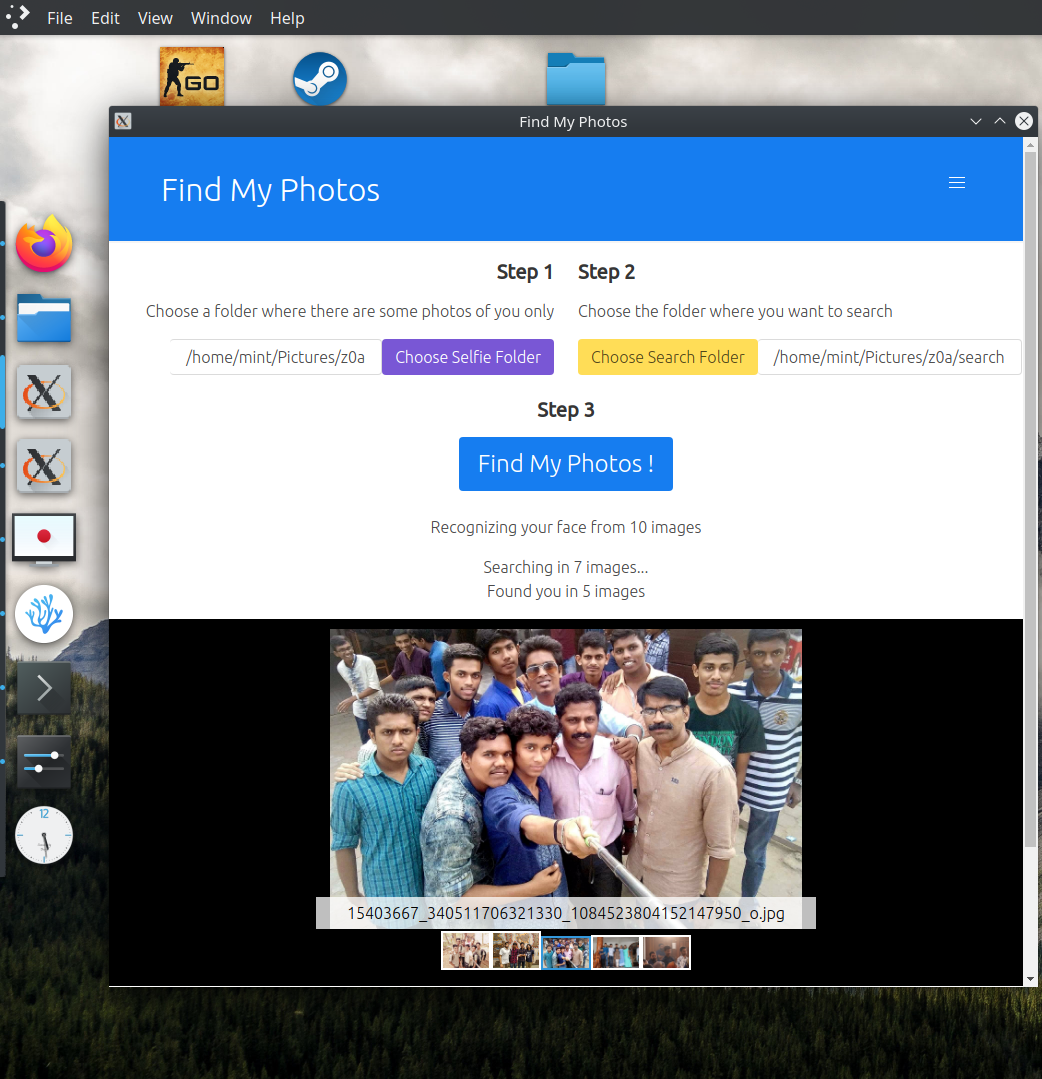Click 'Searching in 7 images...' text
Image resolution: width=1042 pixels, height=1079 pixels.
(566, 568)
